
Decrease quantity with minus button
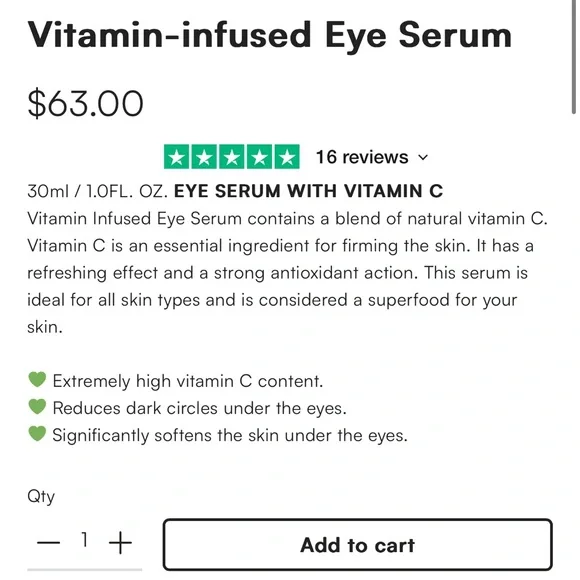click(x=48, y=543)
